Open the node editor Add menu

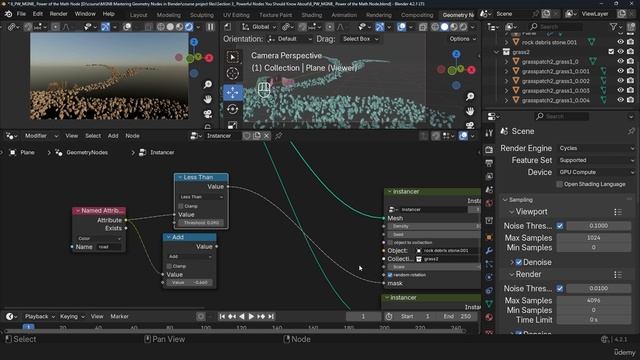113,136
